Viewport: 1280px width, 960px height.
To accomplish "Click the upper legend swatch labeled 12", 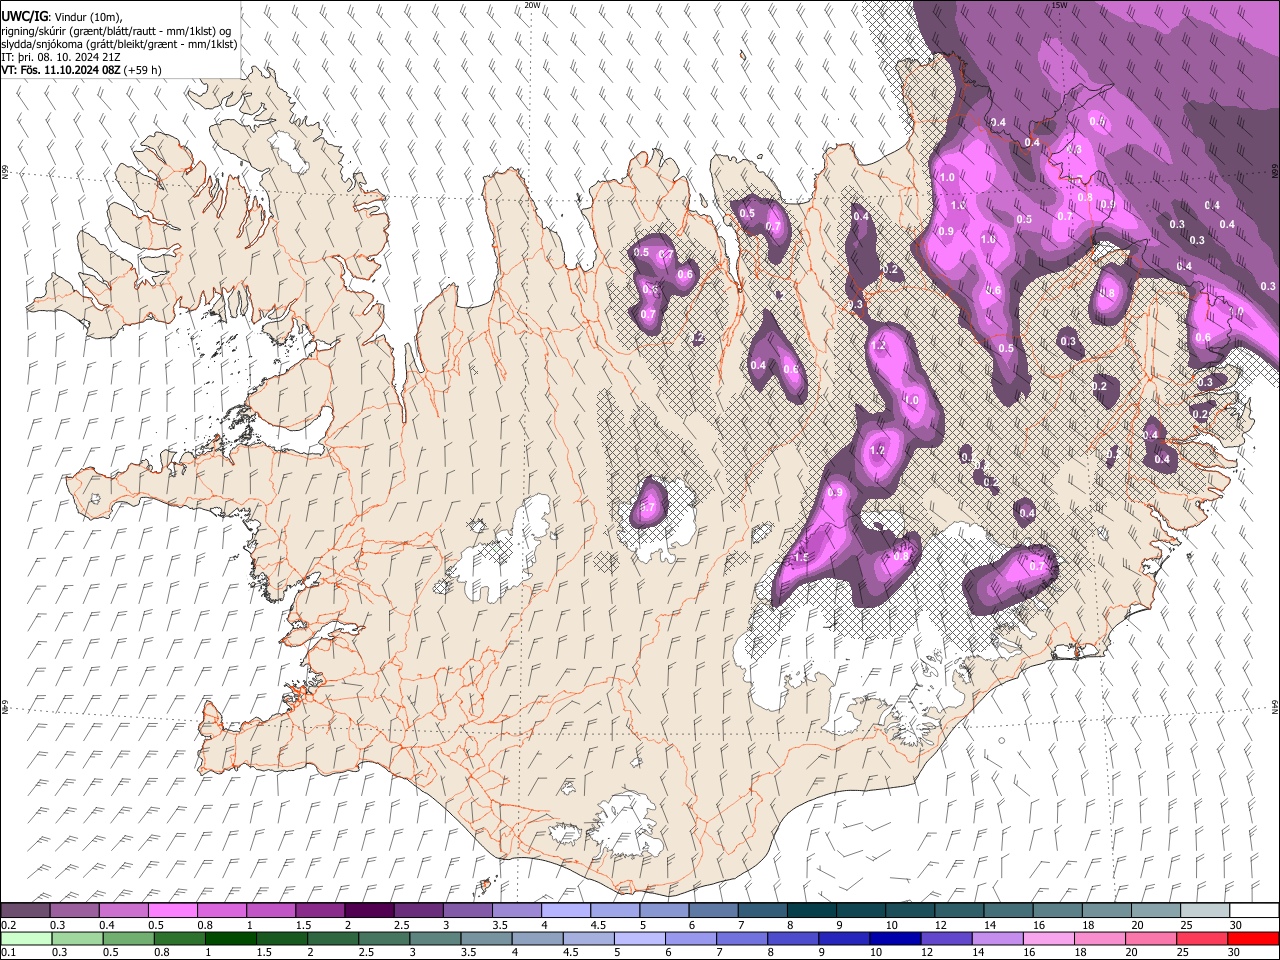I will pos(959,910).
